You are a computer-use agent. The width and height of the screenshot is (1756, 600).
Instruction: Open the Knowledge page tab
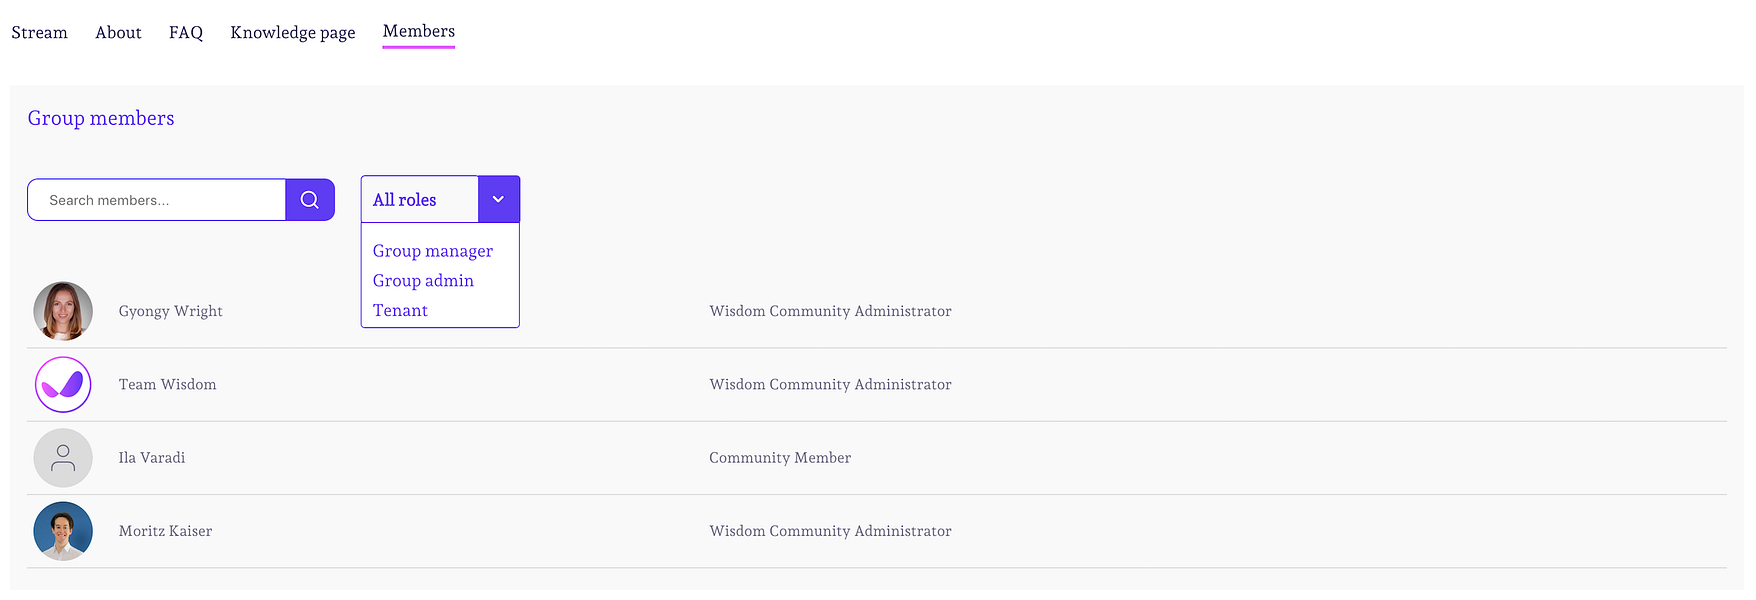click(292, 32)
